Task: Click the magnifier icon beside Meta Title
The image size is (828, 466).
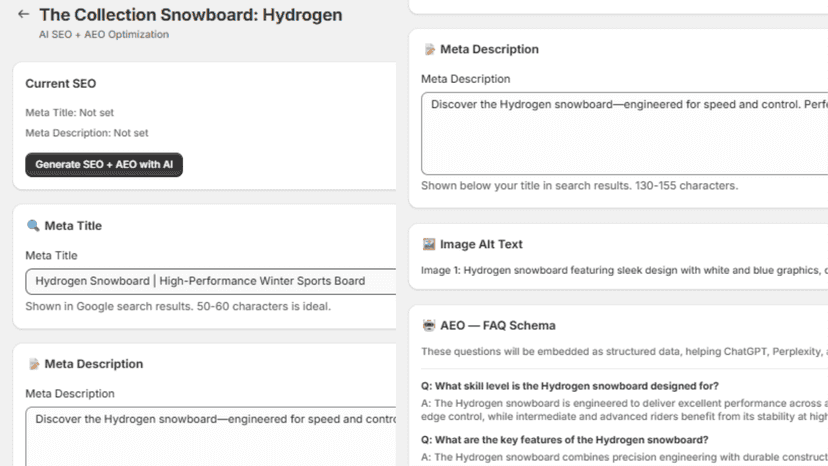Action: tap(33, 226)
